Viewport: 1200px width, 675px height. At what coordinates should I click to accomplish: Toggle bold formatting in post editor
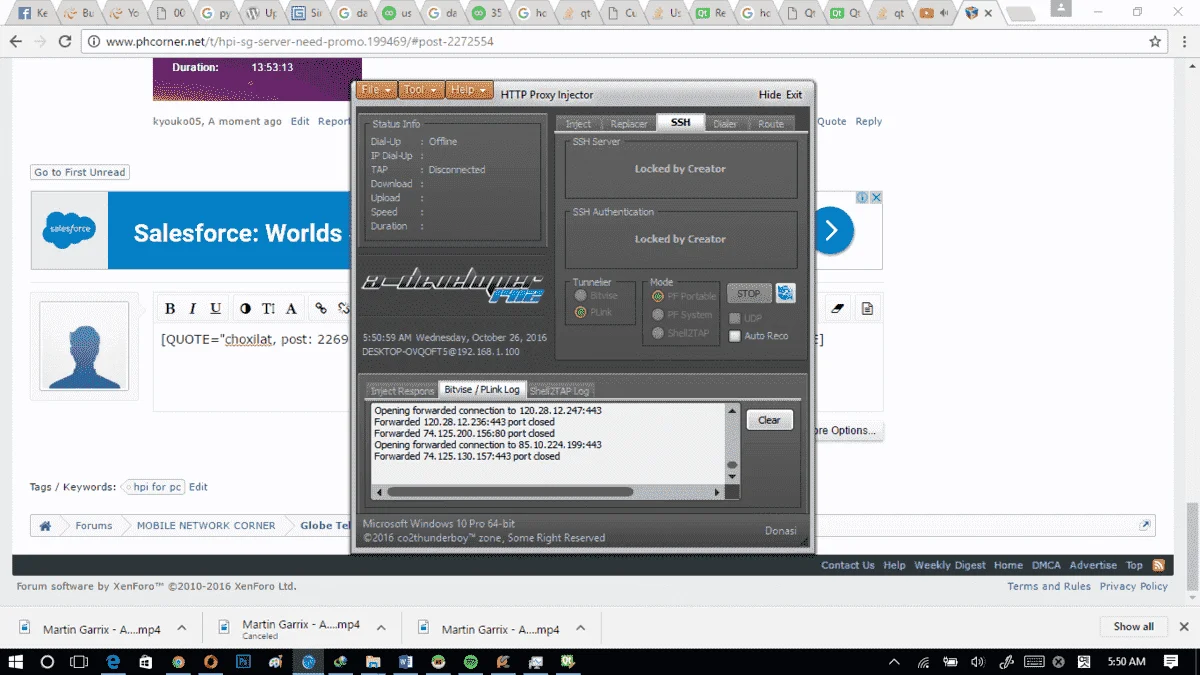coord(170,309)
